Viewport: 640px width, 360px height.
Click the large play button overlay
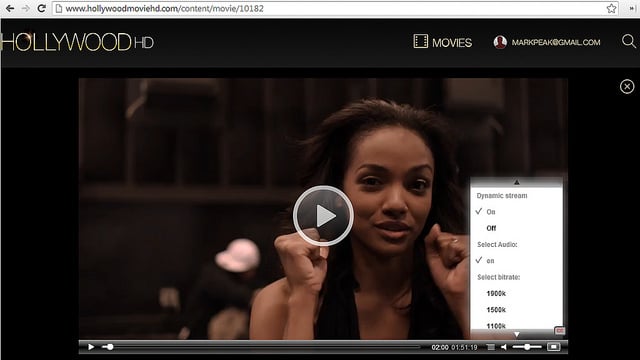tap(323, 216)
